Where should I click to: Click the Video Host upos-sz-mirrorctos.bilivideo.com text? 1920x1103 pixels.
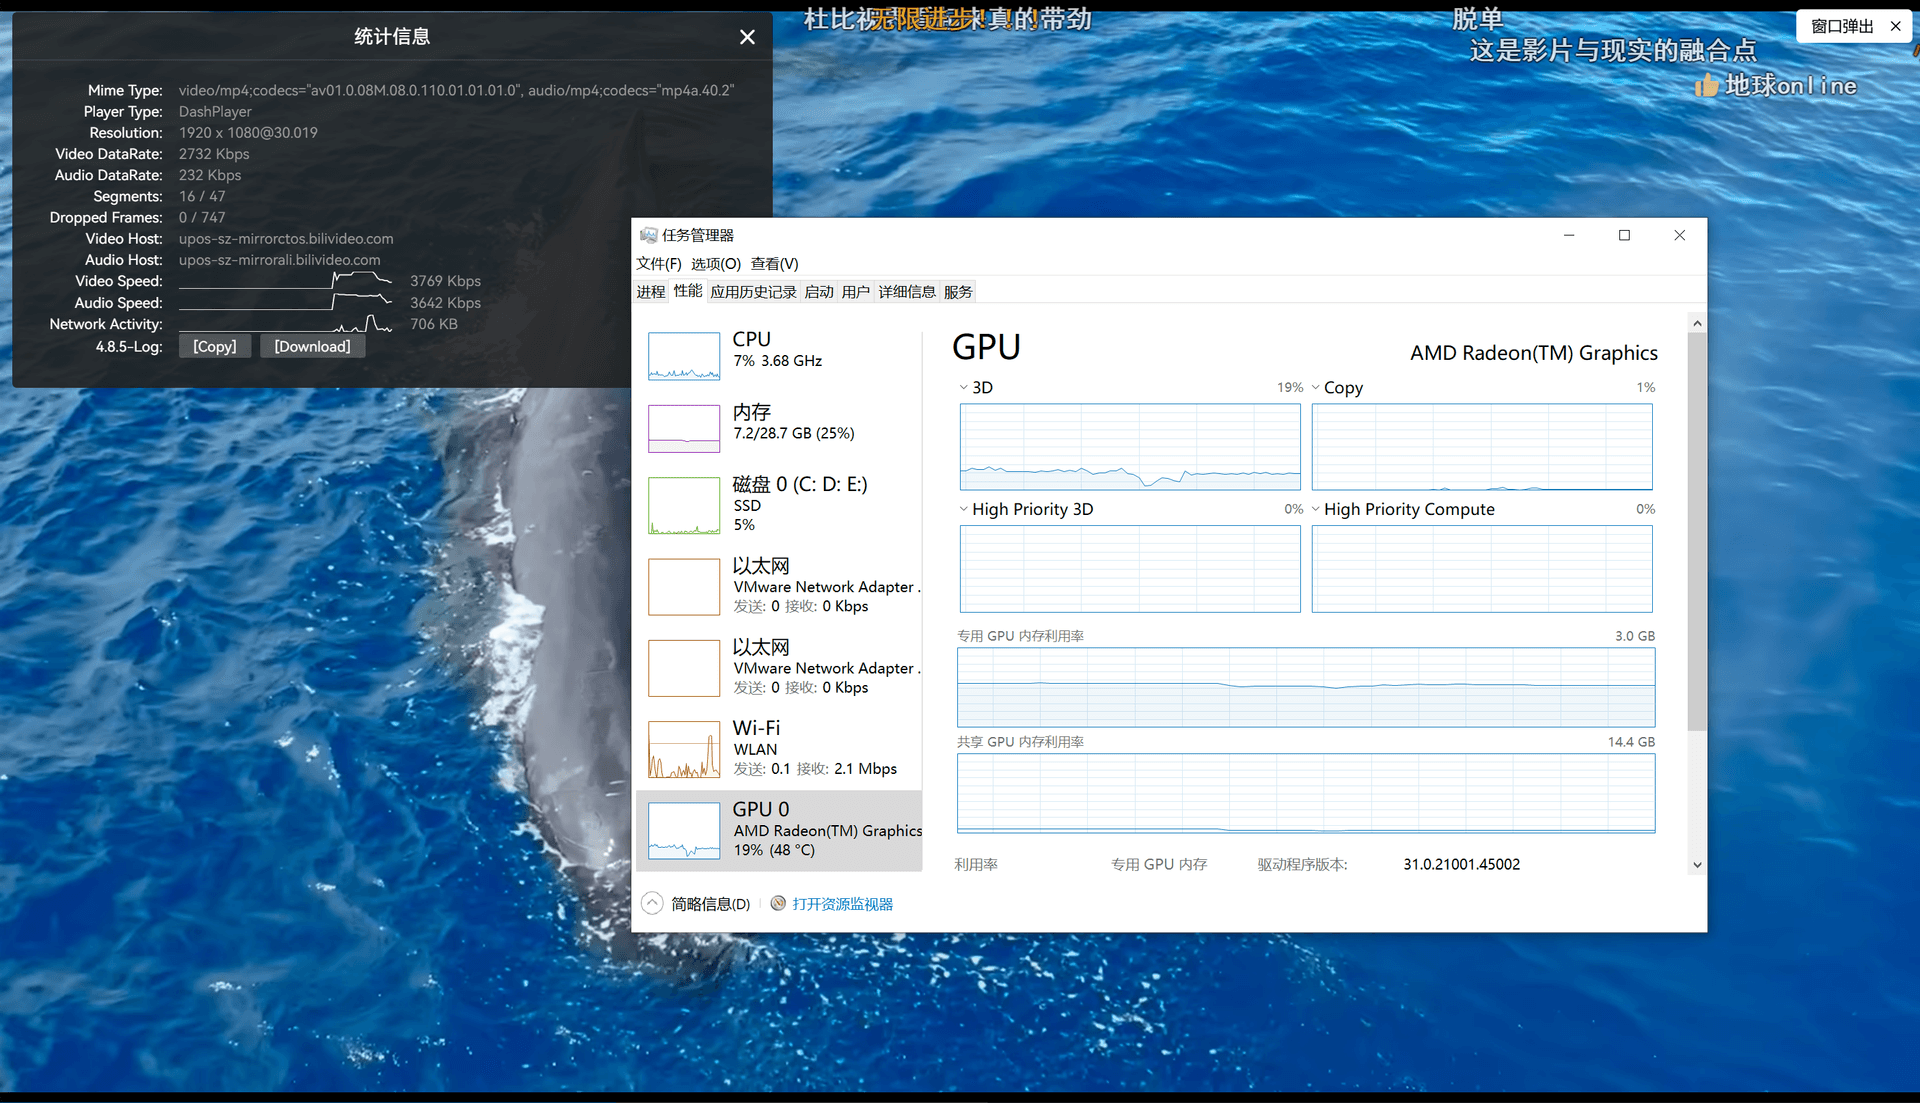pos(286,239)
